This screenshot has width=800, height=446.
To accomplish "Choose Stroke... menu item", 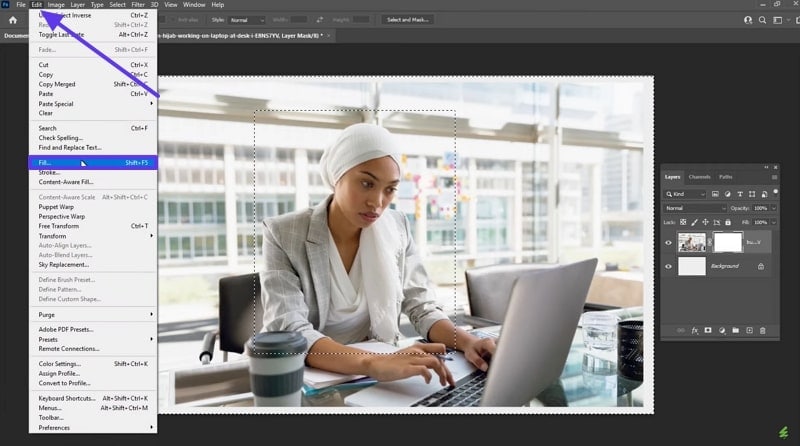I will click(93, 172).
